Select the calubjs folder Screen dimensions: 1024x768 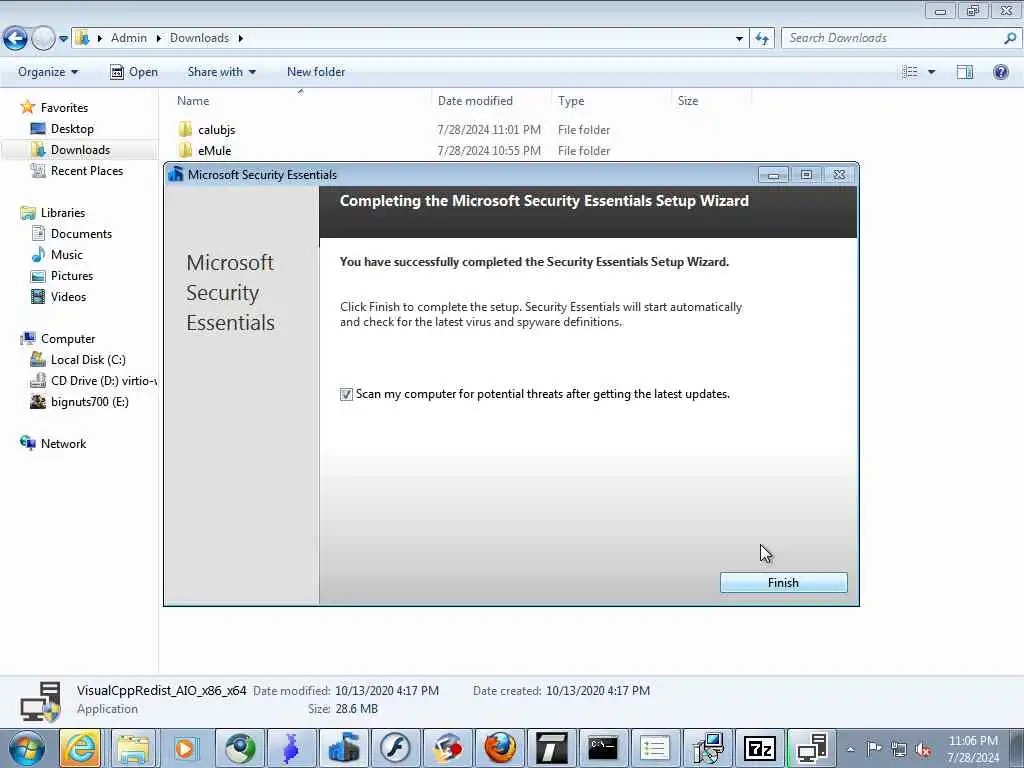coord(216,130)
